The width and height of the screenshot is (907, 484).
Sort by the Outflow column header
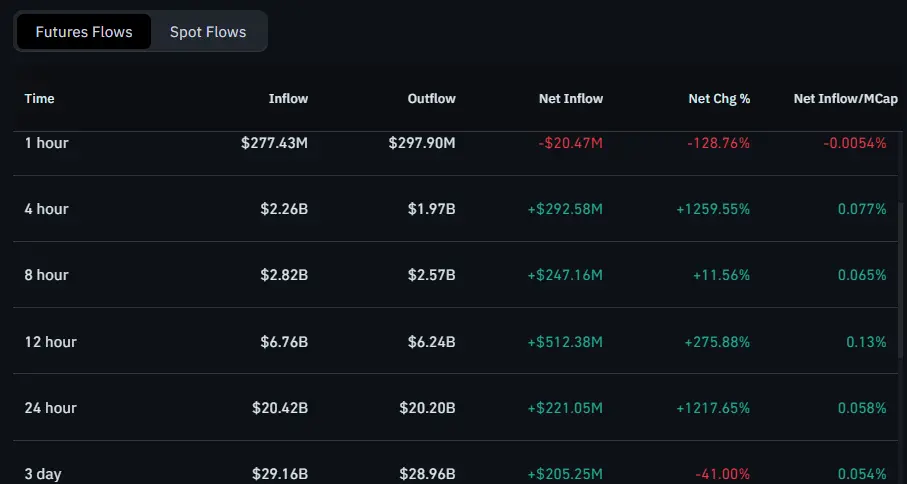tap(431, 99)
